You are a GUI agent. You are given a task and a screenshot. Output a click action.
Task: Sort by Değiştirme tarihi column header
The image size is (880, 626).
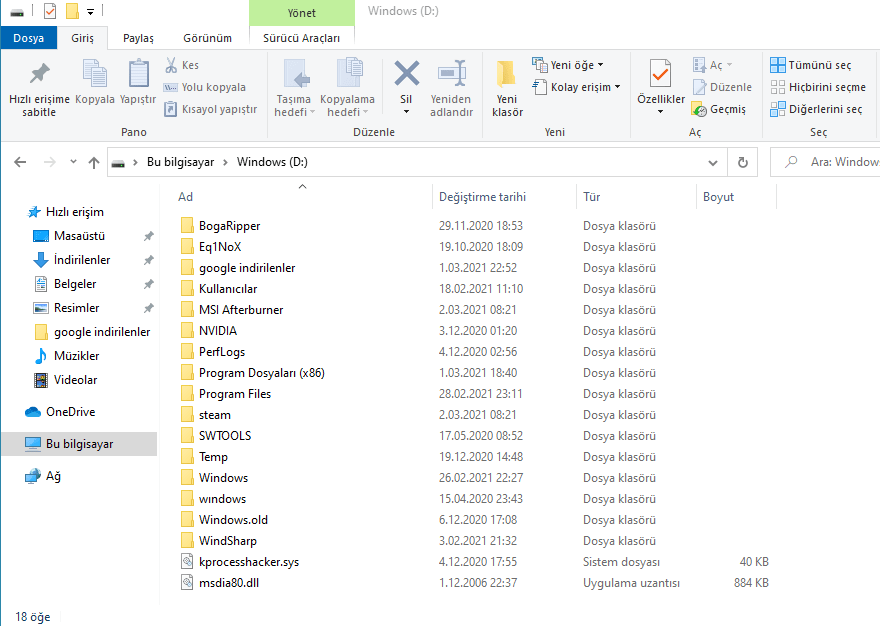click(x=482, y=197)
